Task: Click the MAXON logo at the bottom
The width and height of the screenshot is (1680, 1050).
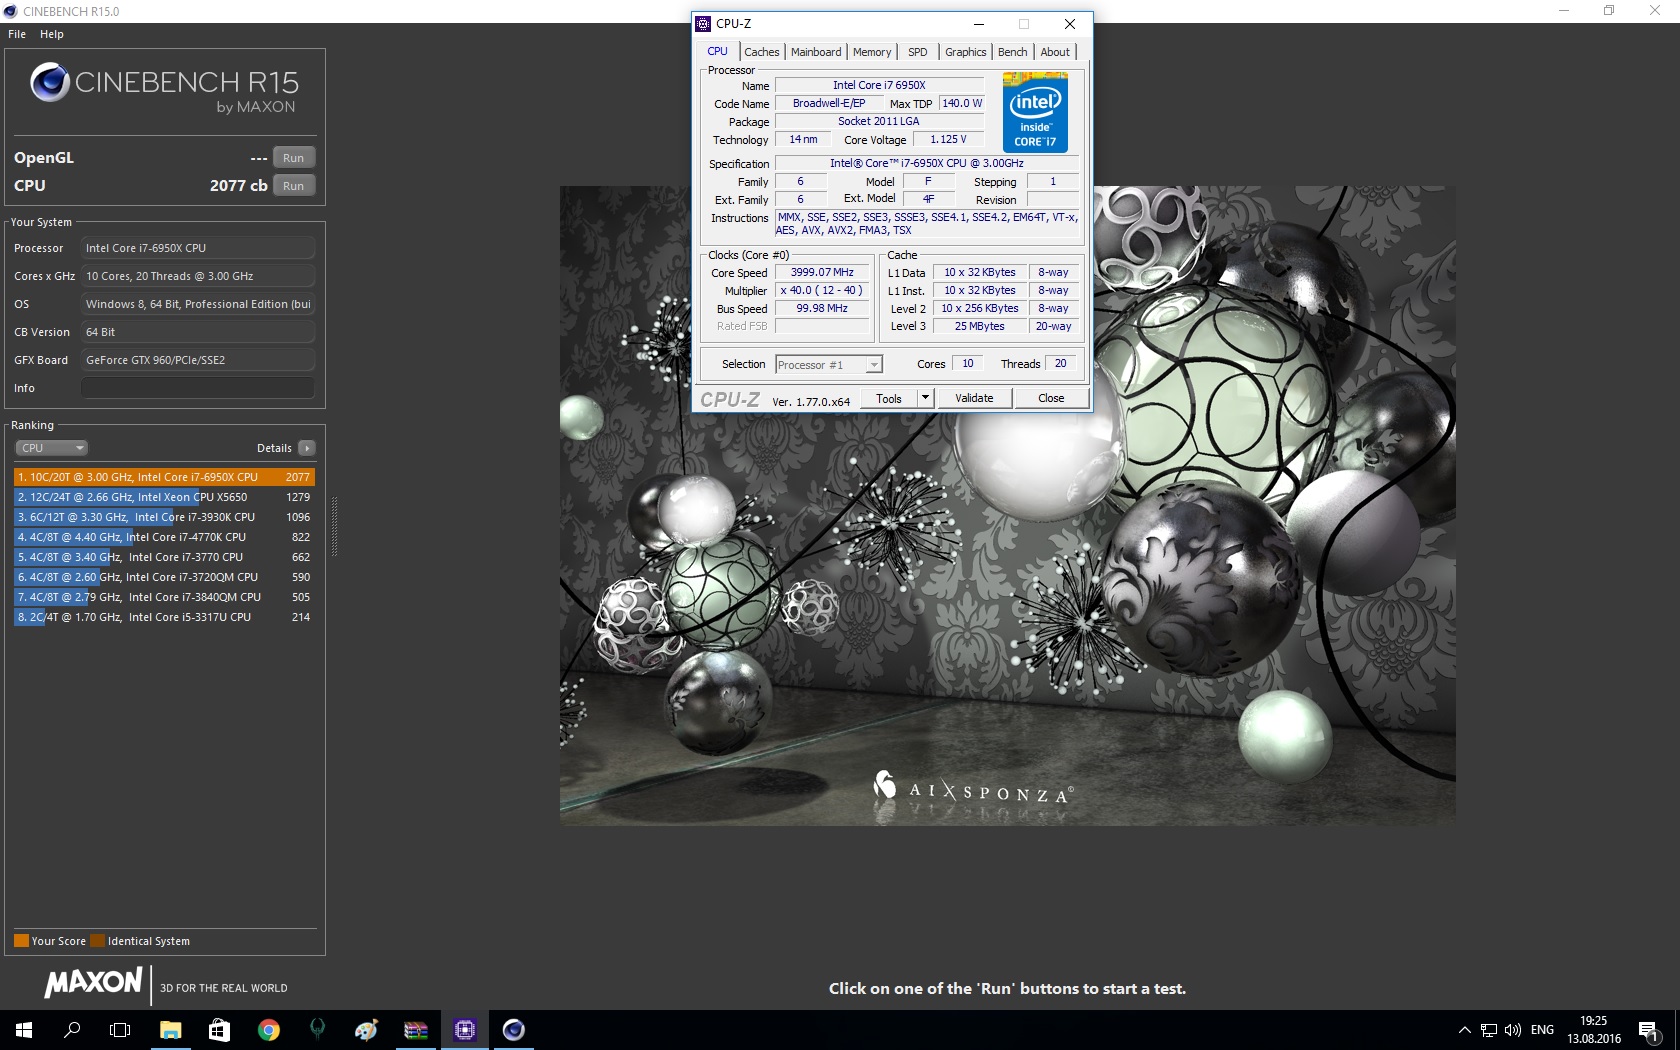Action: (x=94, y=984)
